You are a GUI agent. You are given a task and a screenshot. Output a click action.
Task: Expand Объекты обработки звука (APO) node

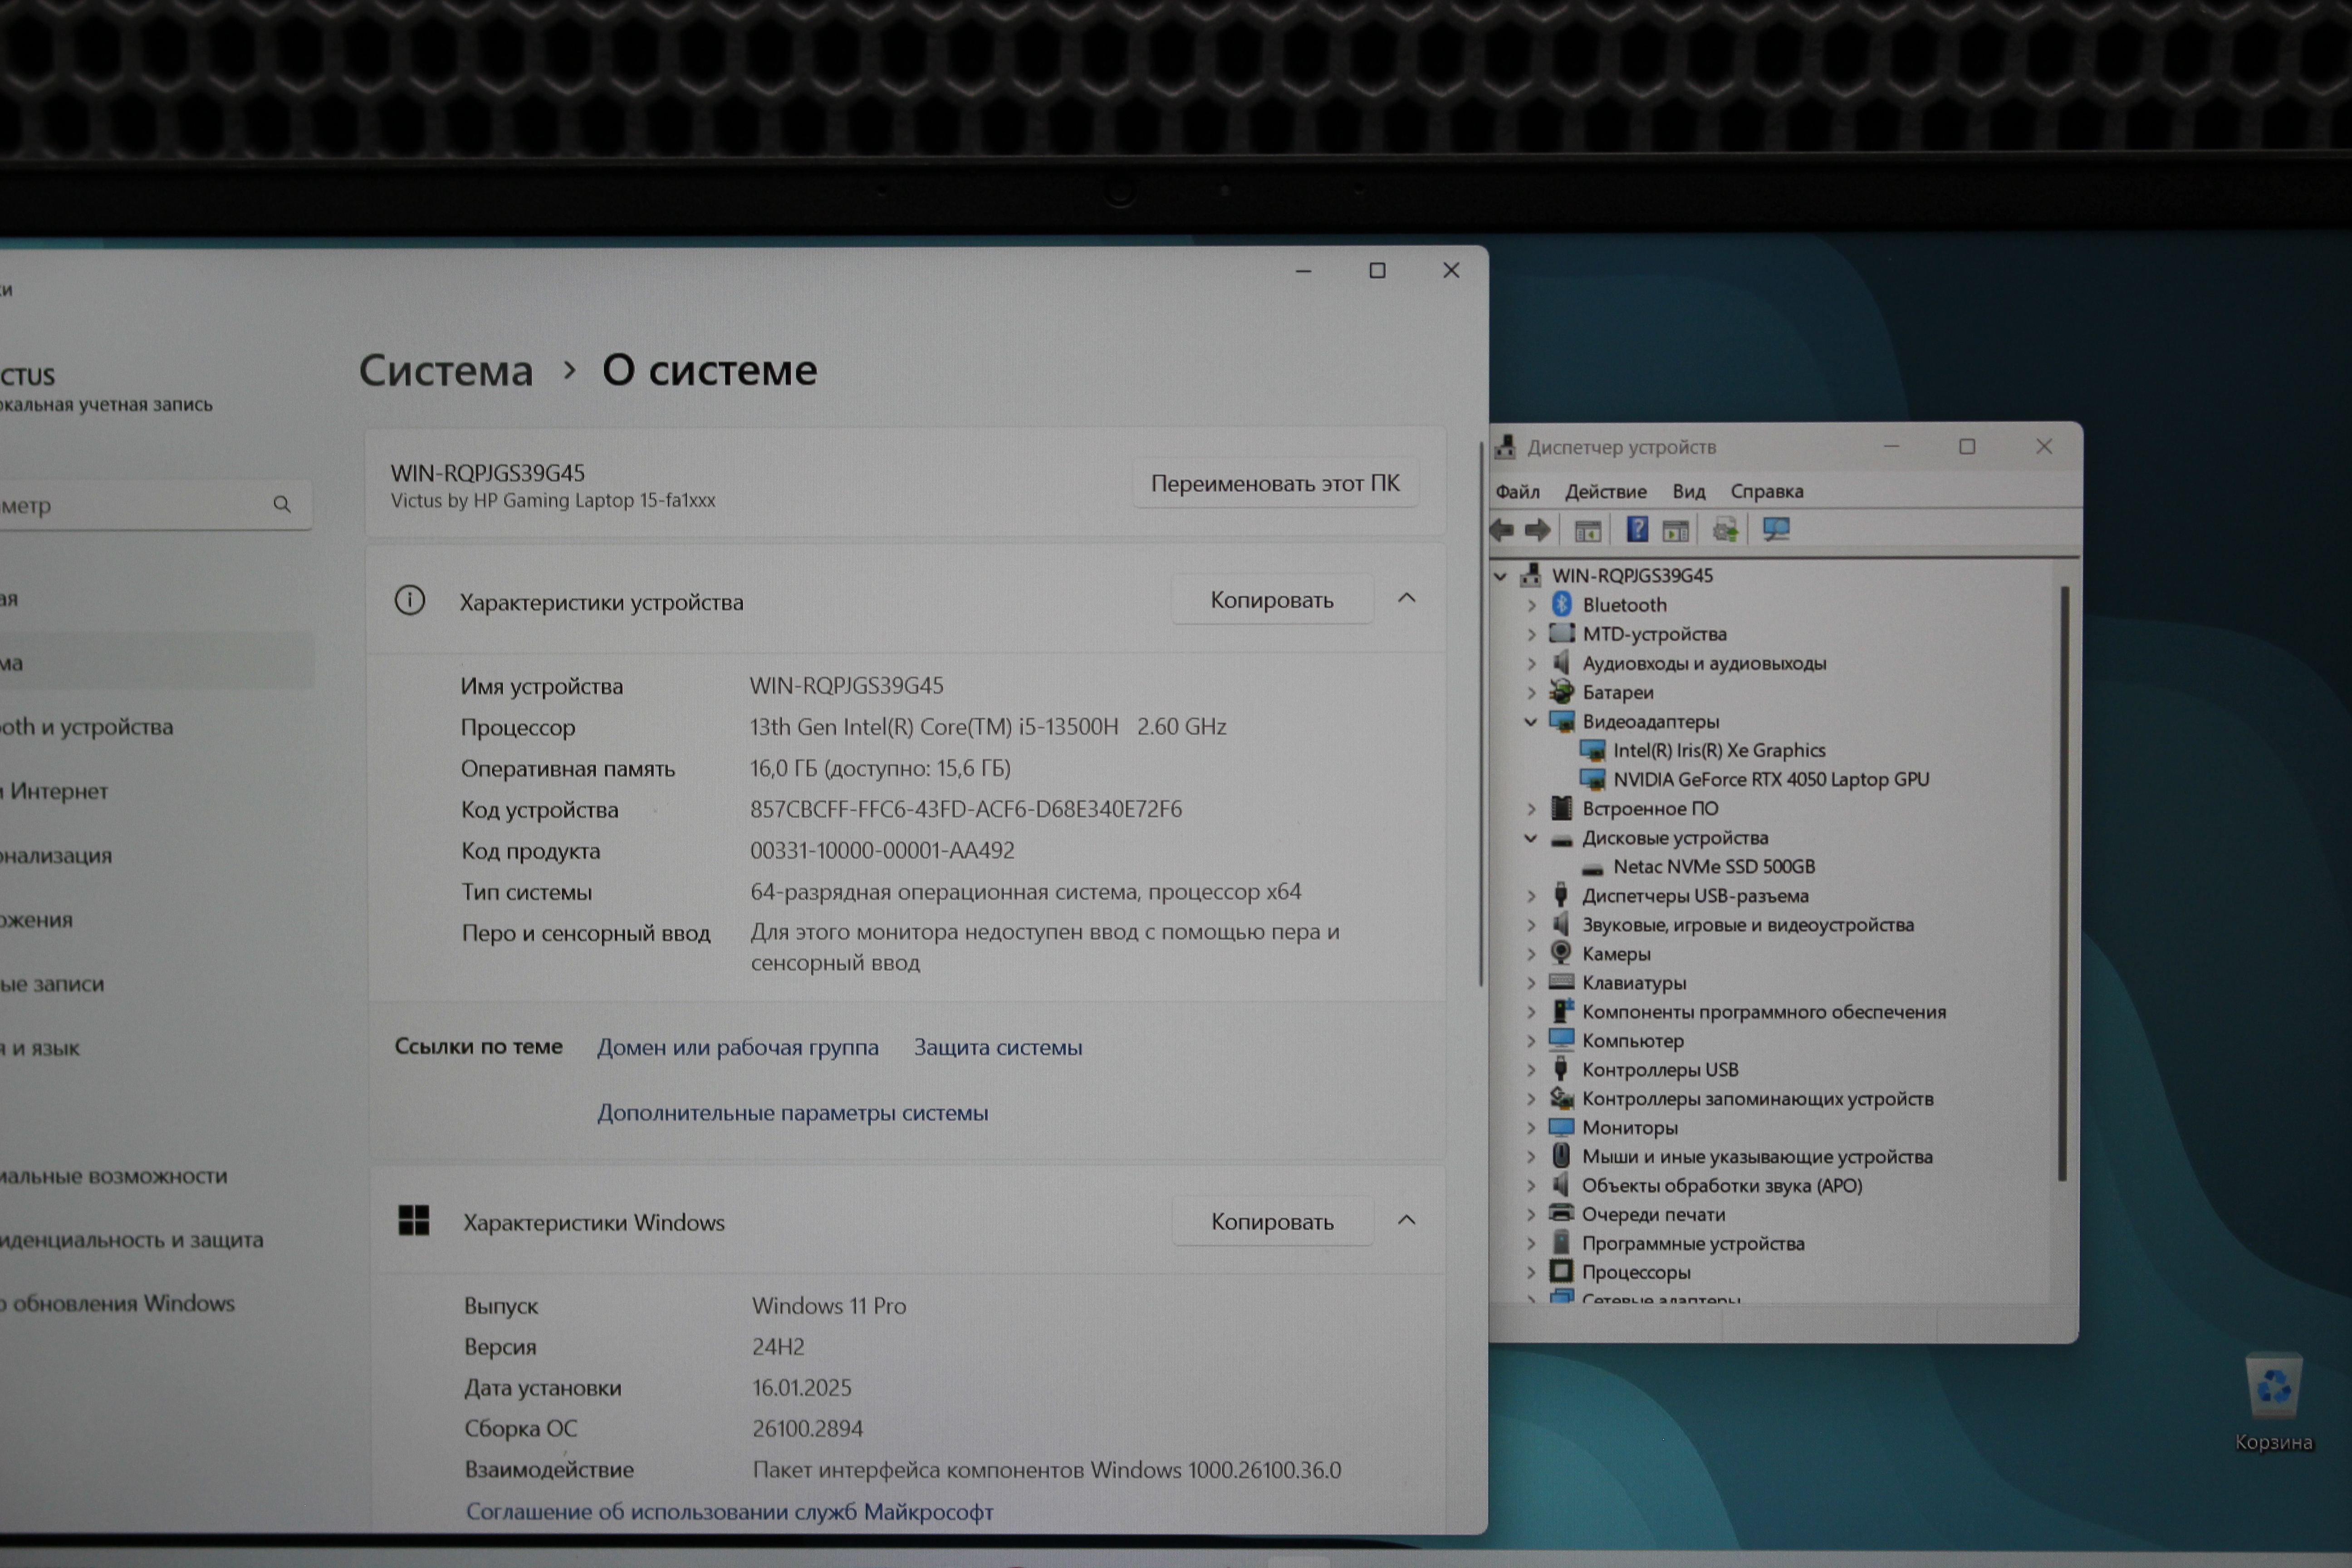pyautogui.click(x=1531, y=1186)
